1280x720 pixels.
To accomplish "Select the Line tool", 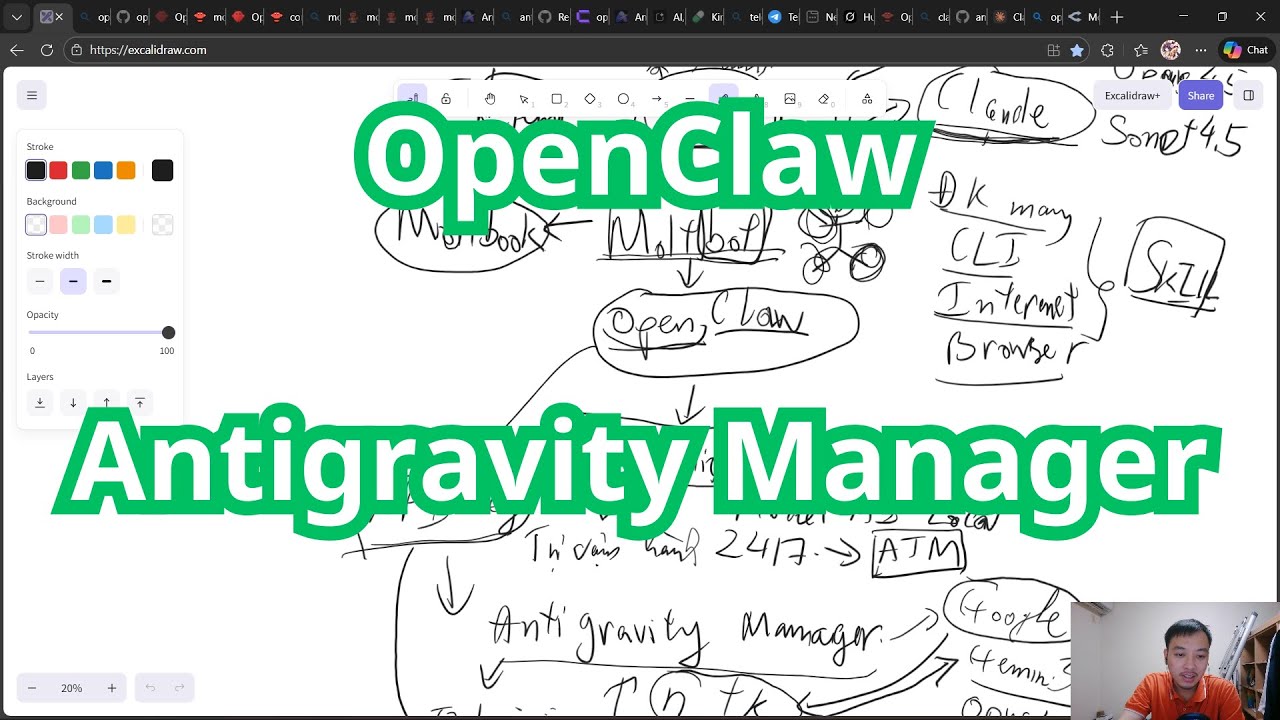I will click(x=690, y=99).
